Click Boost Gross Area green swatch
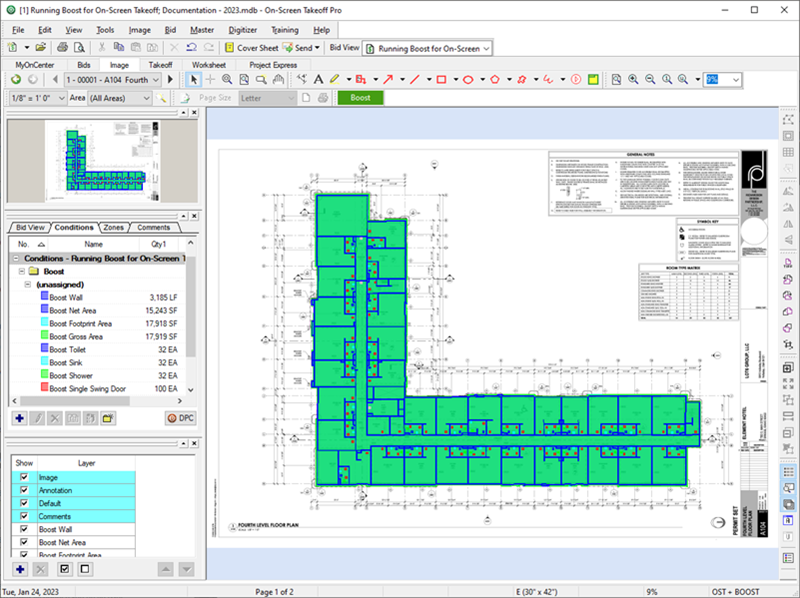This screenshot has width=800, height=598. coord(44,336)
